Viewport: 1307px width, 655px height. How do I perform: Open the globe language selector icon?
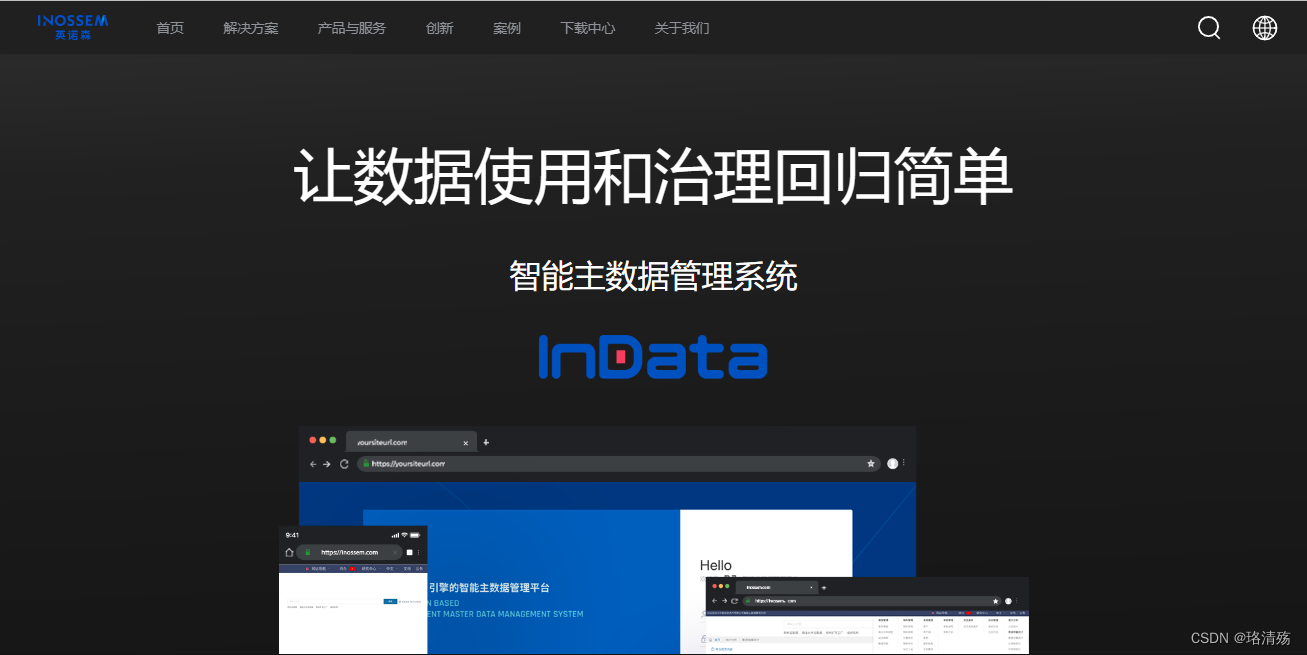1265,28
